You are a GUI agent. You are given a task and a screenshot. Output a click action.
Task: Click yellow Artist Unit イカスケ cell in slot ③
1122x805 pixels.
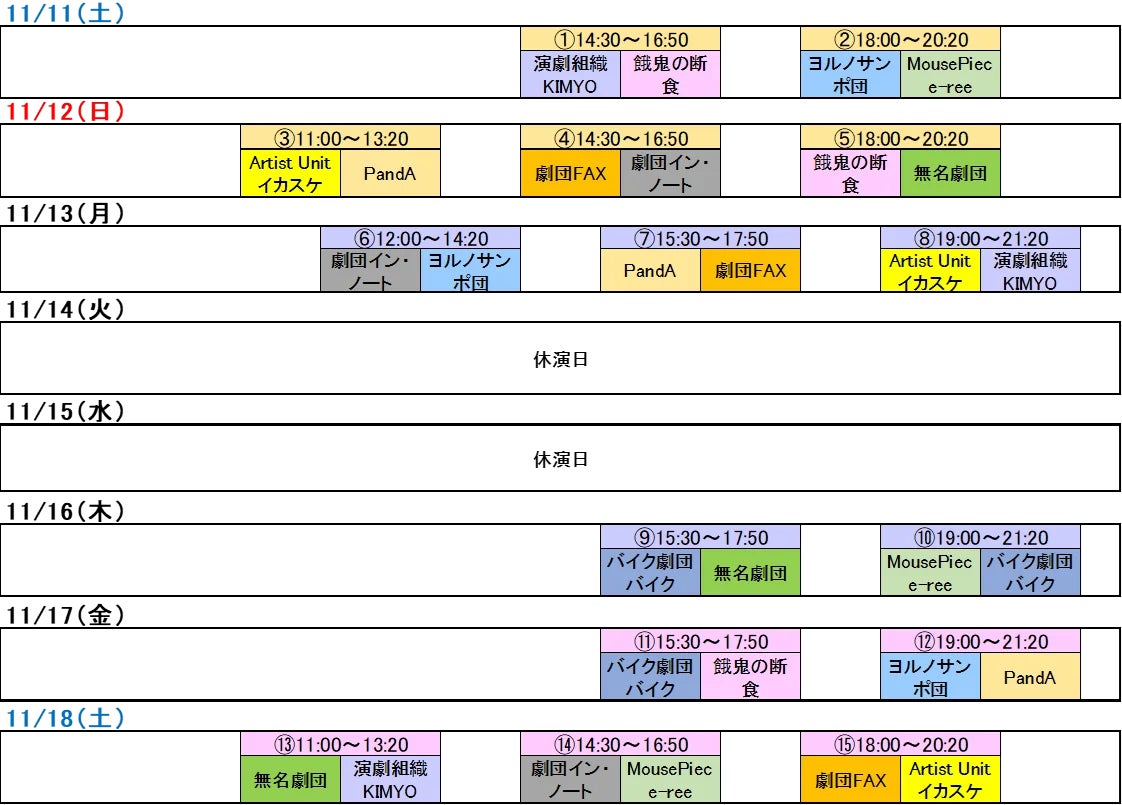[290, 174]
